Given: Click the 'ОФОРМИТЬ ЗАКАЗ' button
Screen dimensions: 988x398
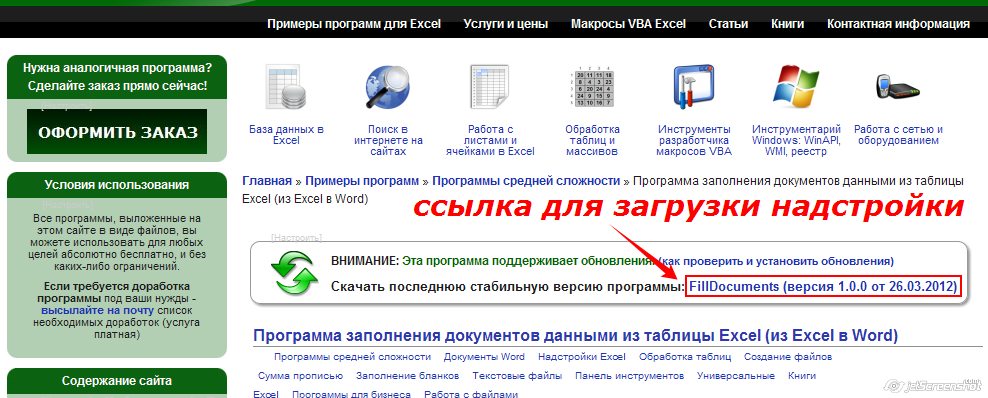Looking at the screenshot, I should coord(117,132).
